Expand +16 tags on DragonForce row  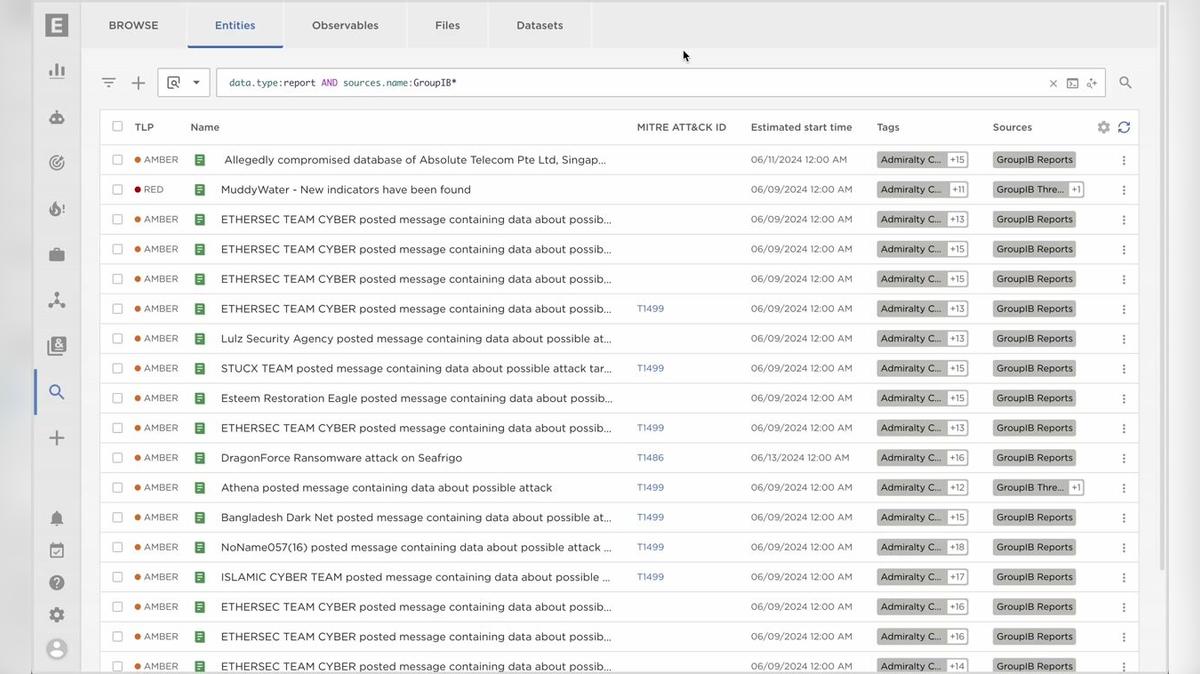[x=957, y=458]
